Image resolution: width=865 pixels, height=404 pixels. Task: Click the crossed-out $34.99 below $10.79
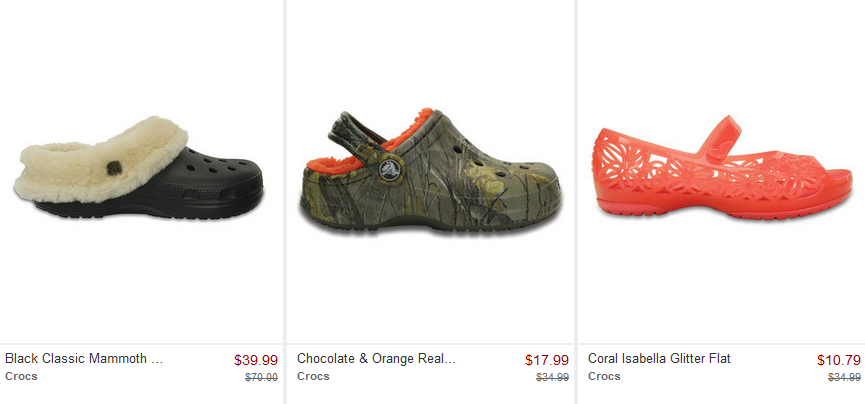coord(844,378)
